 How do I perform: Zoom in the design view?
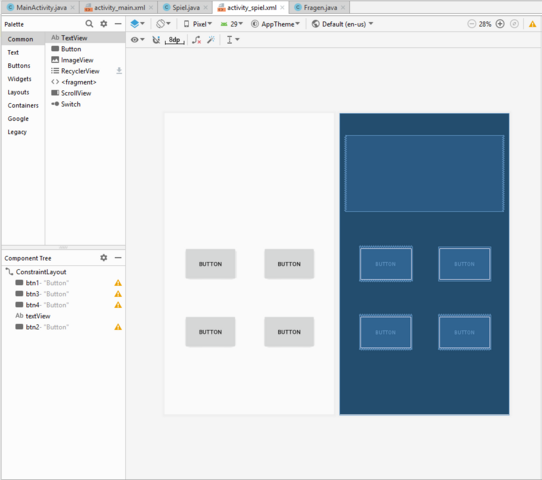[500, 24]
